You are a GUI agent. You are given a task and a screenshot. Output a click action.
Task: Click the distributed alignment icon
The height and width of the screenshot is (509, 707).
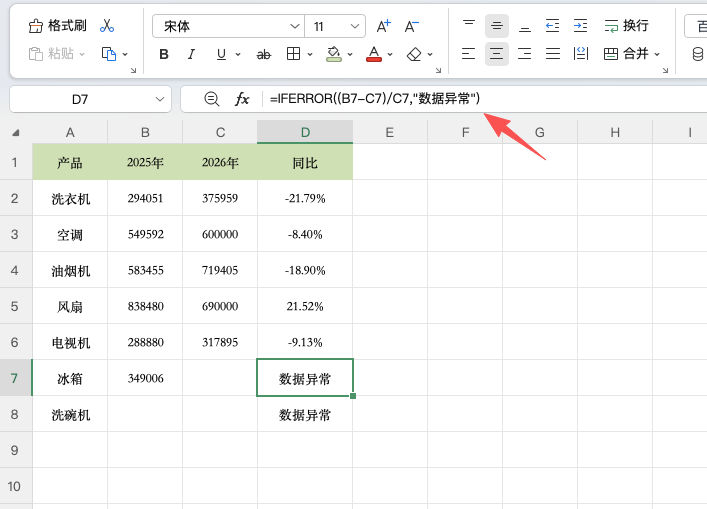581,54
